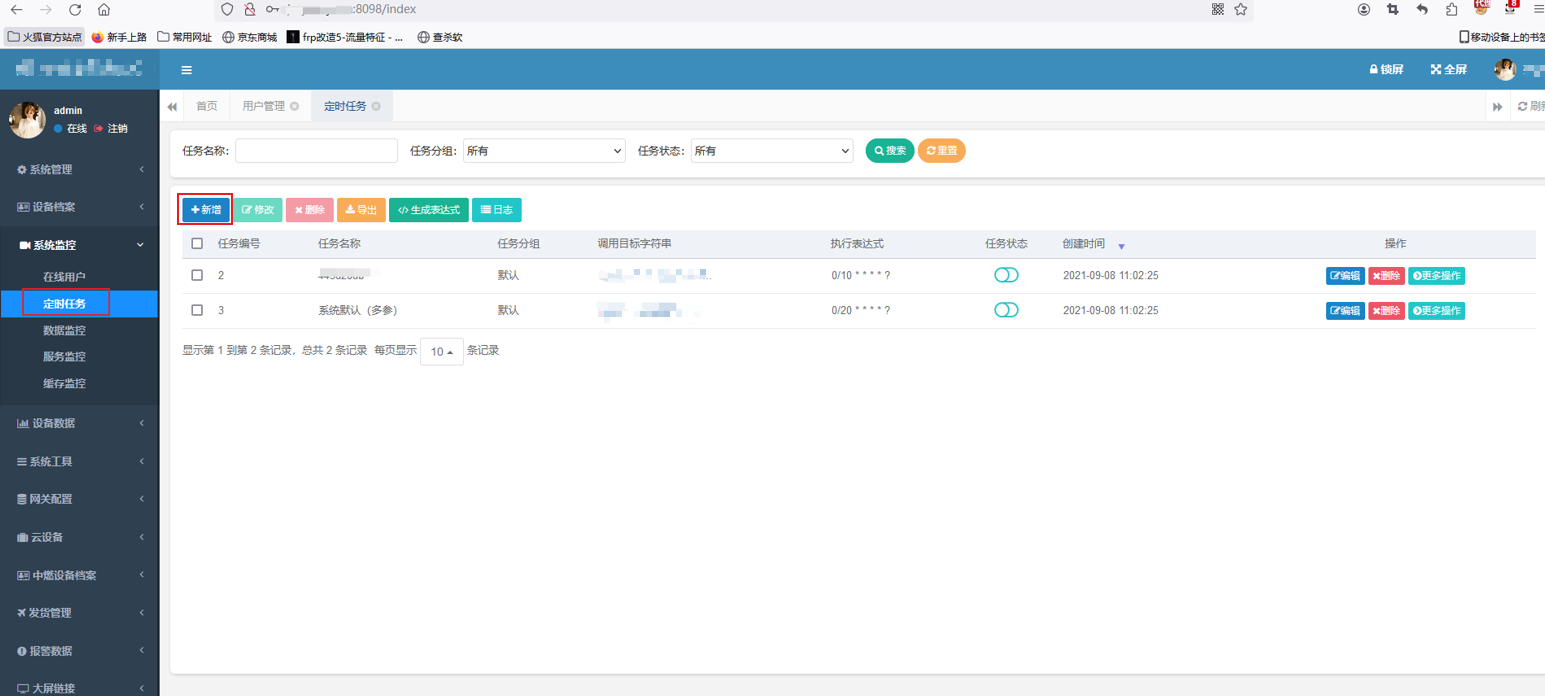Open 定时任务 submenu item
Image resolution: width=1545 pixels, height=696 pixels.
pos(64,303)
